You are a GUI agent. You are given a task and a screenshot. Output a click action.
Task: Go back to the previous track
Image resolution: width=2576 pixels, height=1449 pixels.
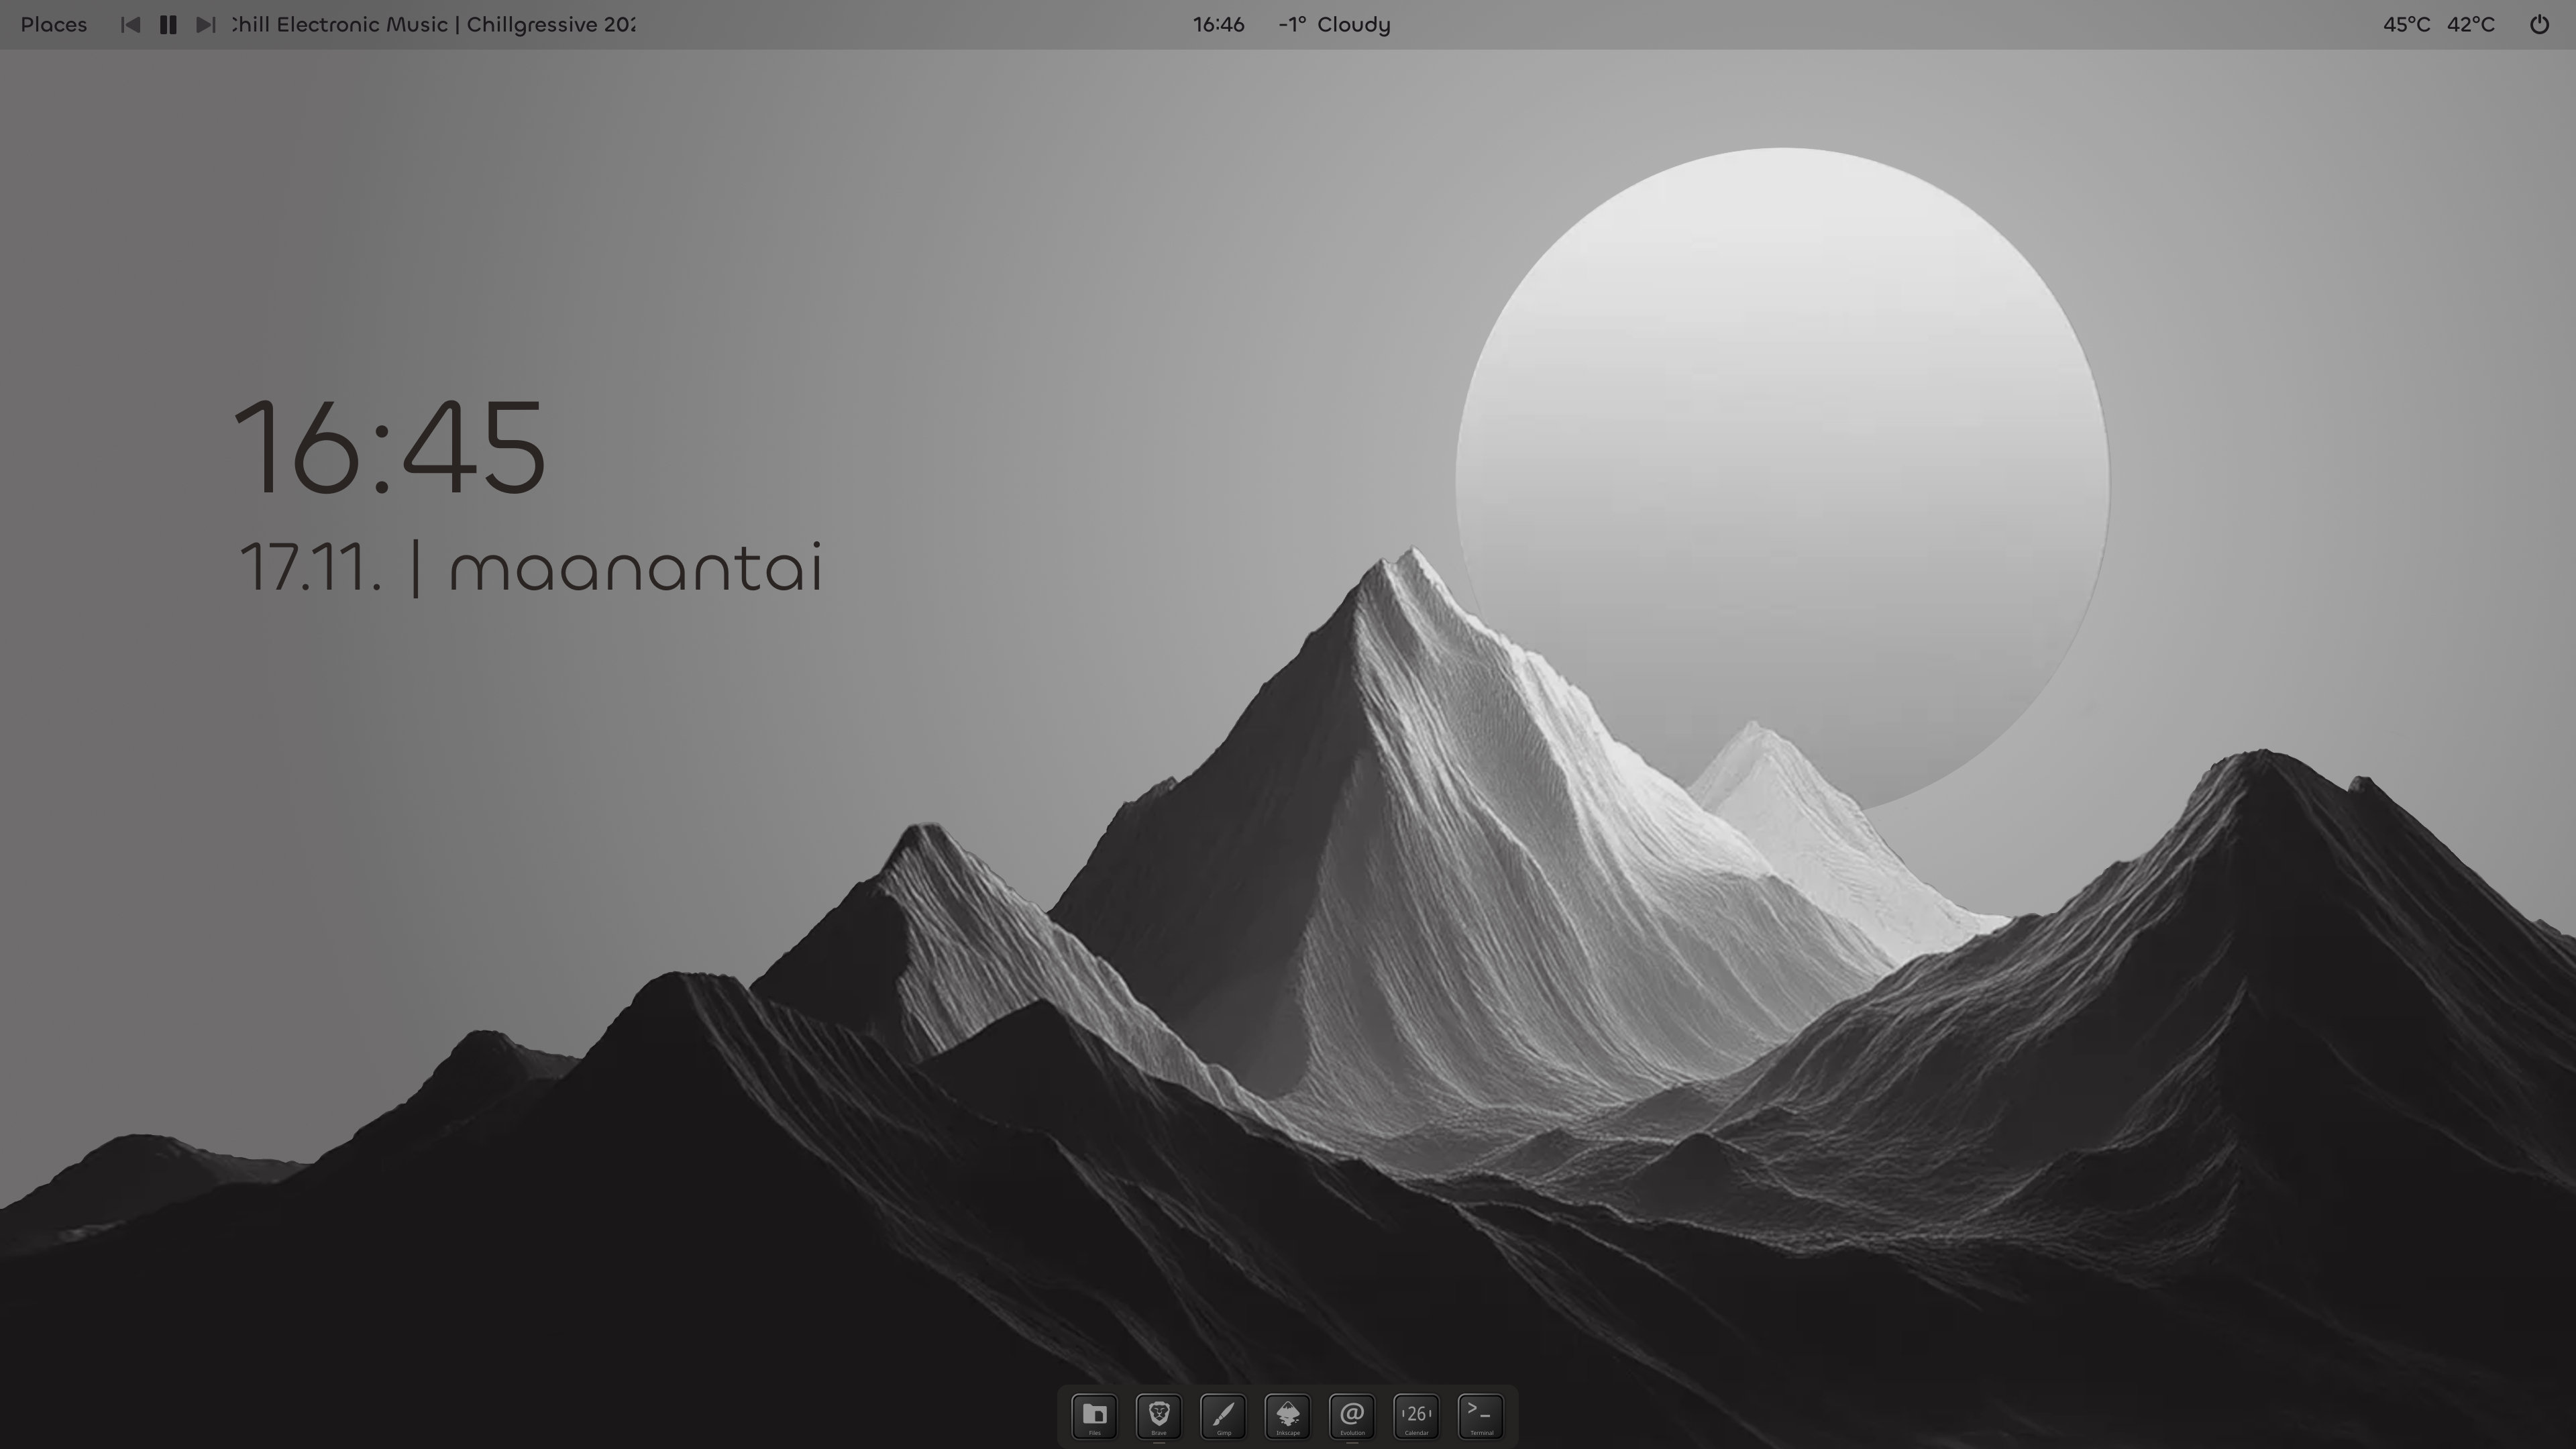130,25
